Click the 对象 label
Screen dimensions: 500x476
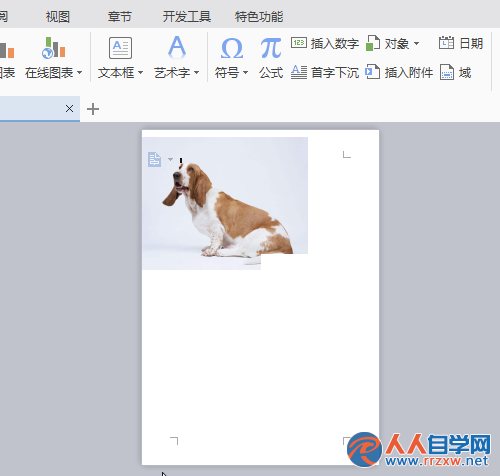(x=397, y=44)
